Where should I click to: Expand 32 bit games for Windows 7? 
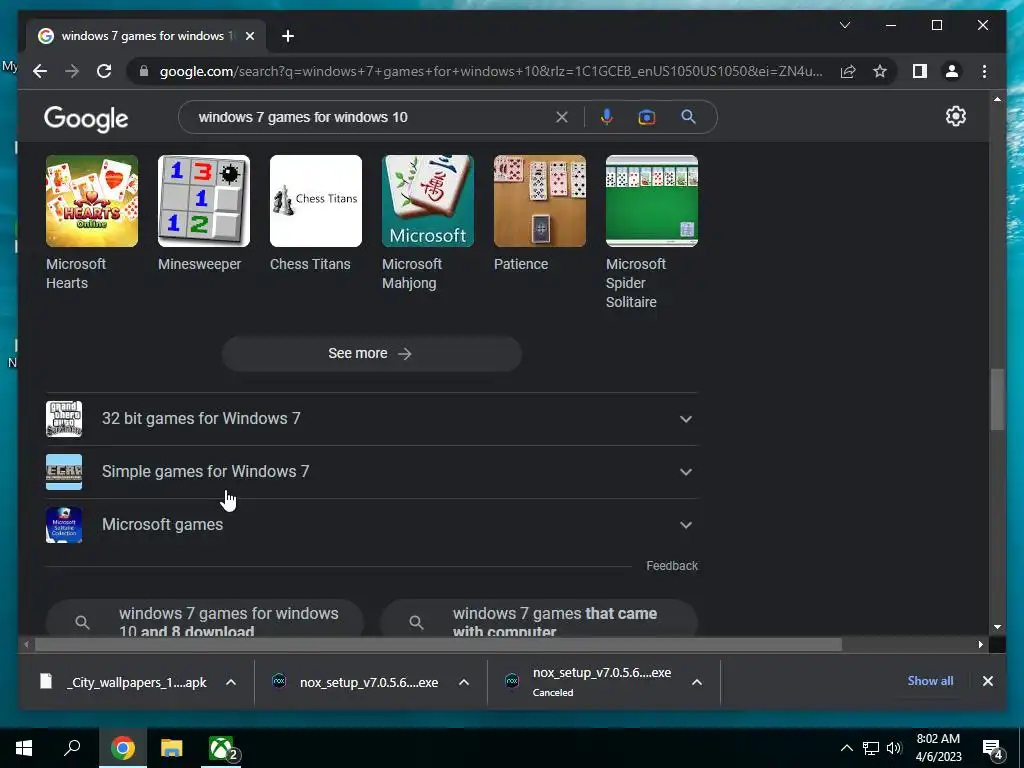tap(372, 419)
